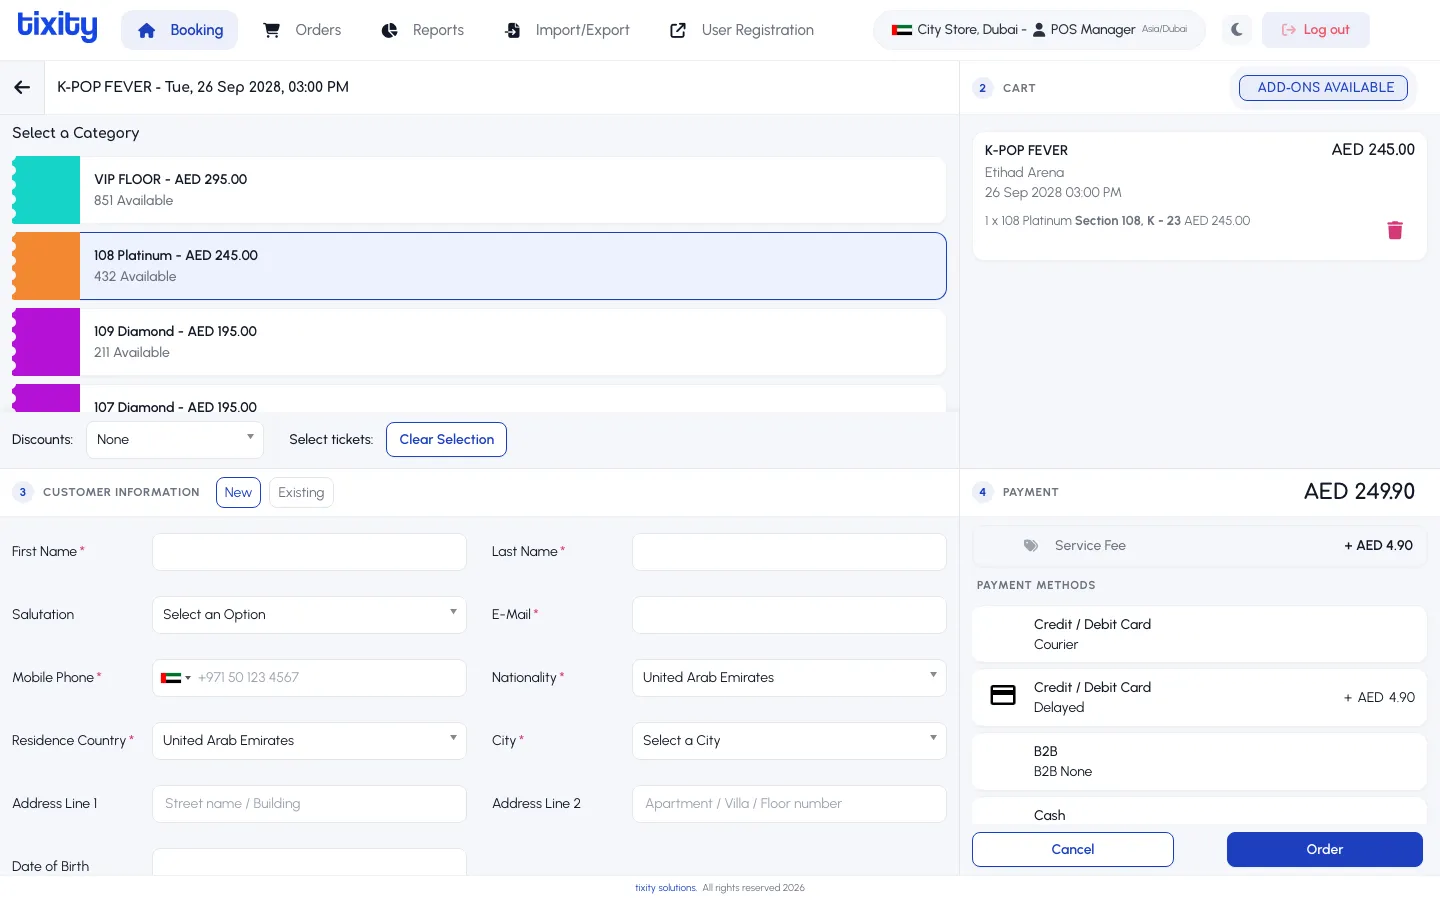Select the Cash payment method
The image size is (1440, 900).
1199,813
